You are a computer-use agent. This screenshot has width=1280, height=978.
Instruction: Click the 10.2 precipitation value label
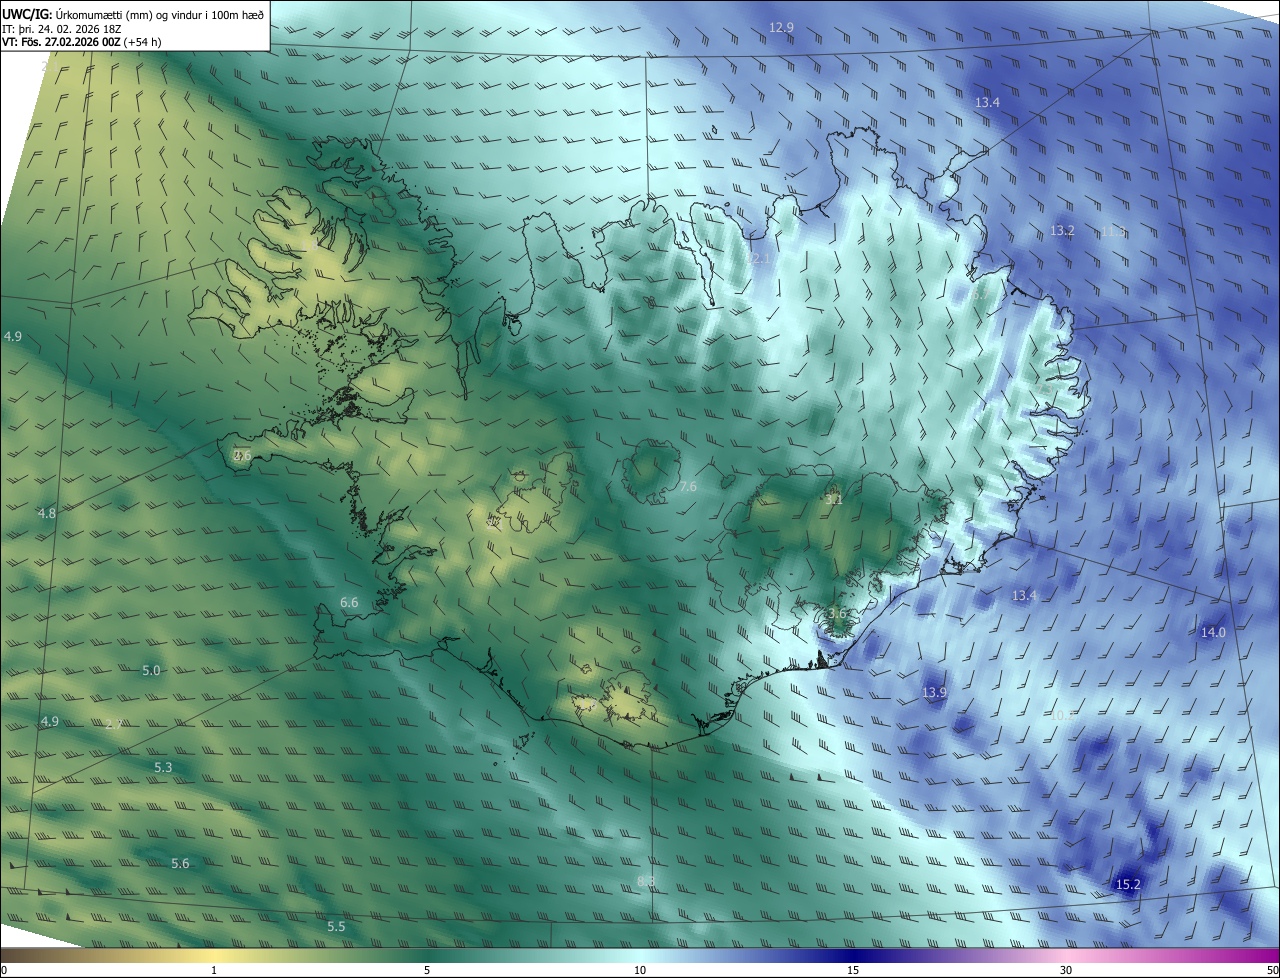1061,716
